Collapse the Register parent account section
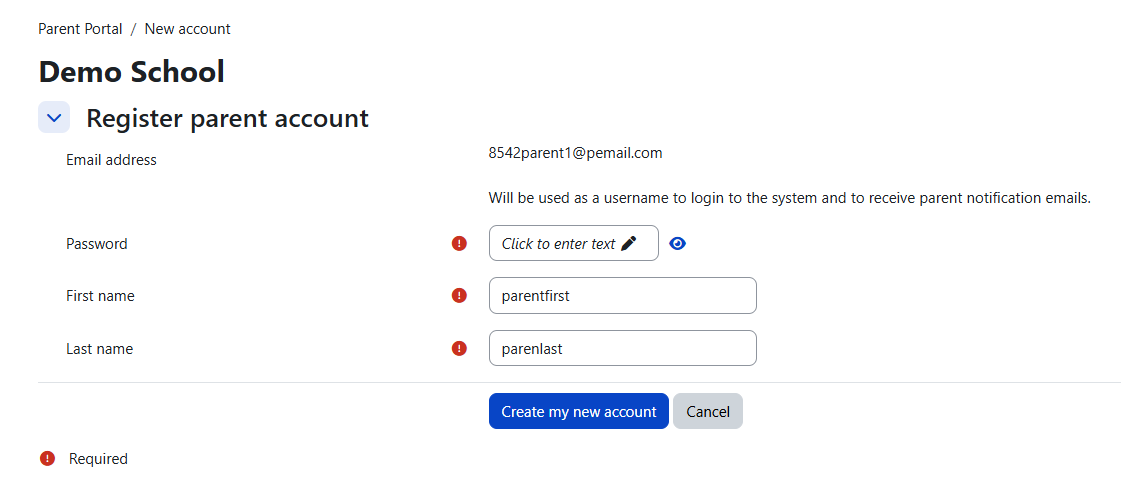 [x=54, y=117]
